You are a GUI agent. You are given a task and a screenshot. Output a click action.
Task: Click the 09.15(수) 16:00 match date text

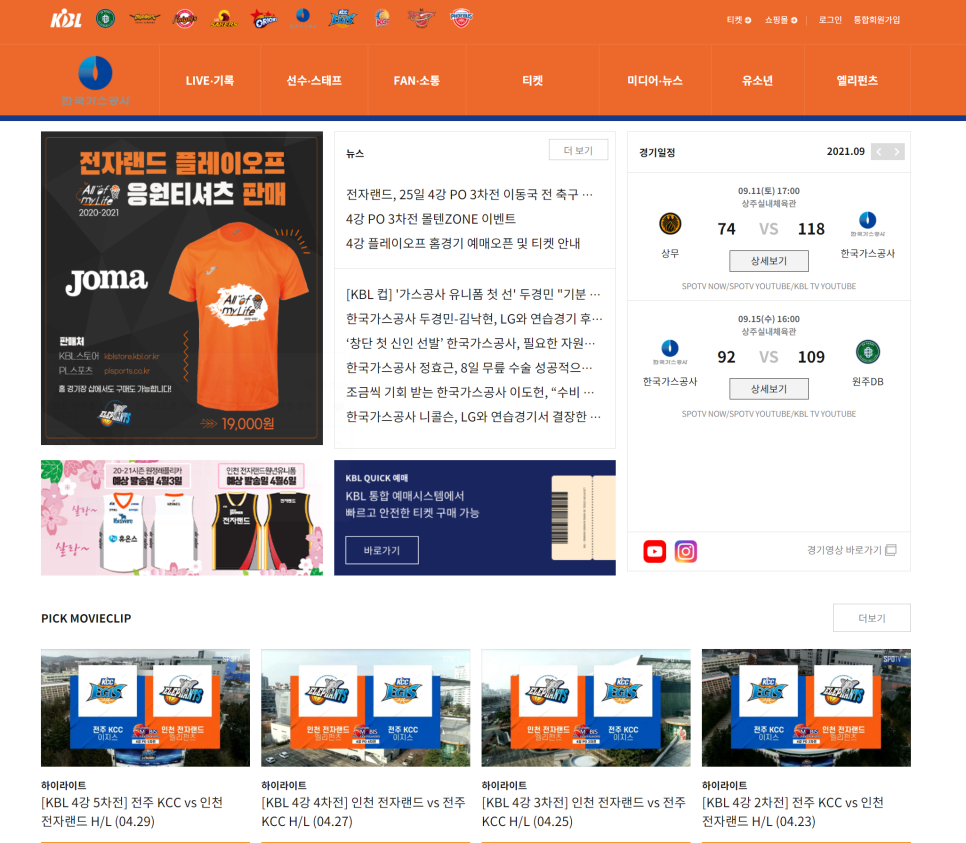tap(769, 319)
